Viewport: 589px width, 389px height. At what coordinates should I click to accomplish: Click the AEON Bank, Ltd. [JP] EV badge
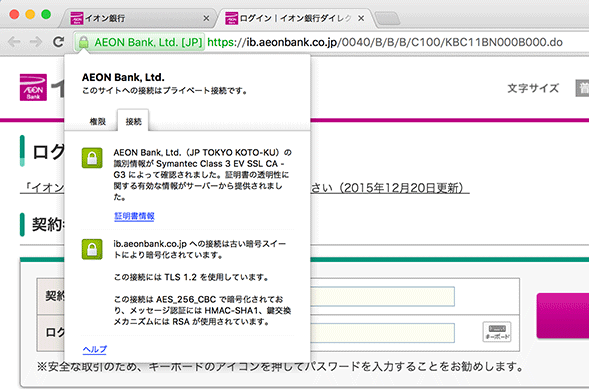pyautogui.click(x=140, y=42)
